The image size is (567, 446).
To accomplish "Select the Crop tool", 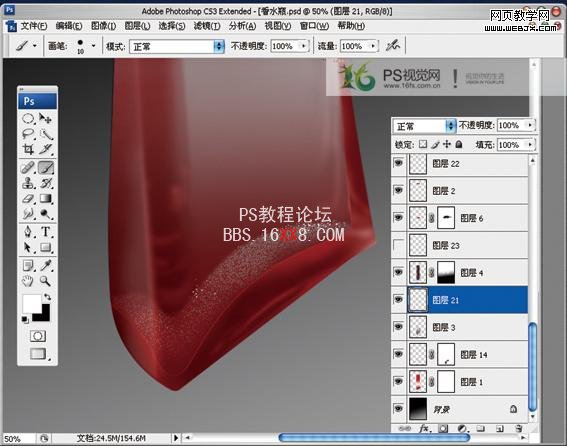I will (28, 149).
